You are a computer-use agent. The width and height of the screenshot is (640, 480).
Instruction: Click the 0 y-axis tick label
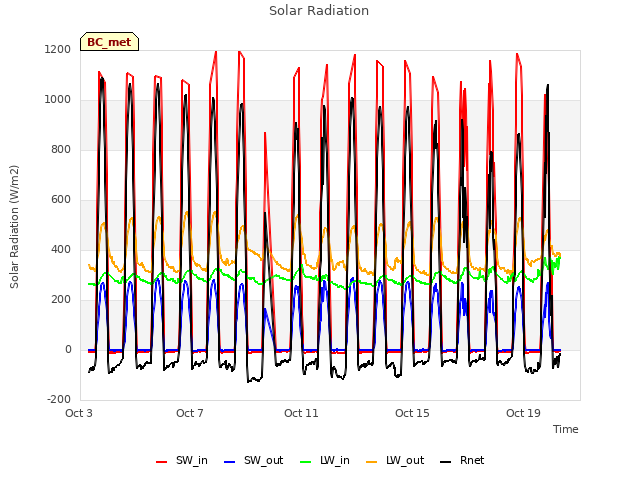tap(68, 349)
